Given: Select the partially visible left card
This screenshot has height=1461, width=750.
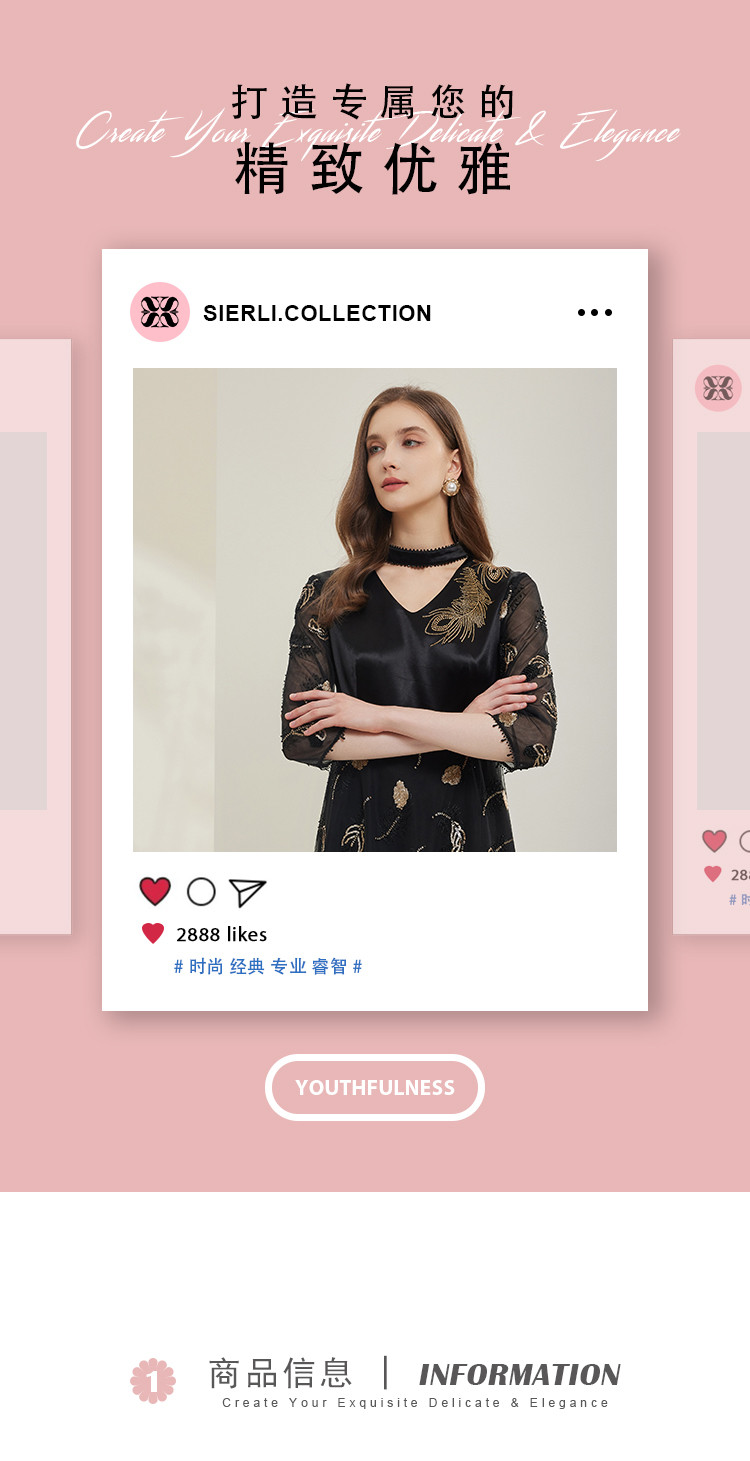Looking at the screenshot, I should (x=35, y=637).
